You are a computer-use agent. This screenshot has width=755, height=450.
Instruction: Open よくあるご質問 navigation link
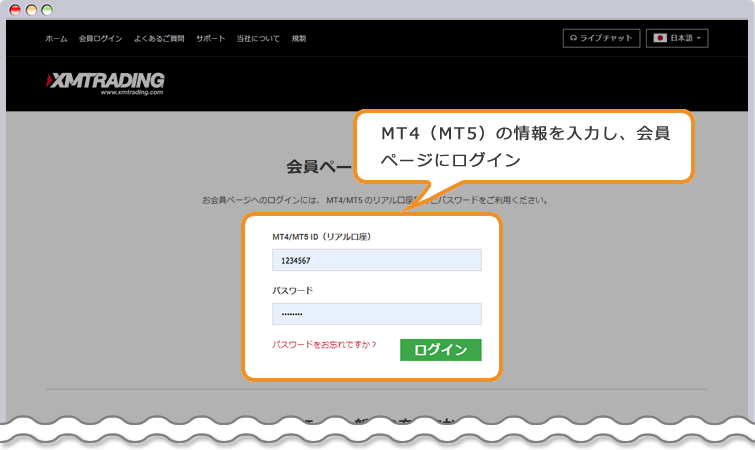(159, 39)
